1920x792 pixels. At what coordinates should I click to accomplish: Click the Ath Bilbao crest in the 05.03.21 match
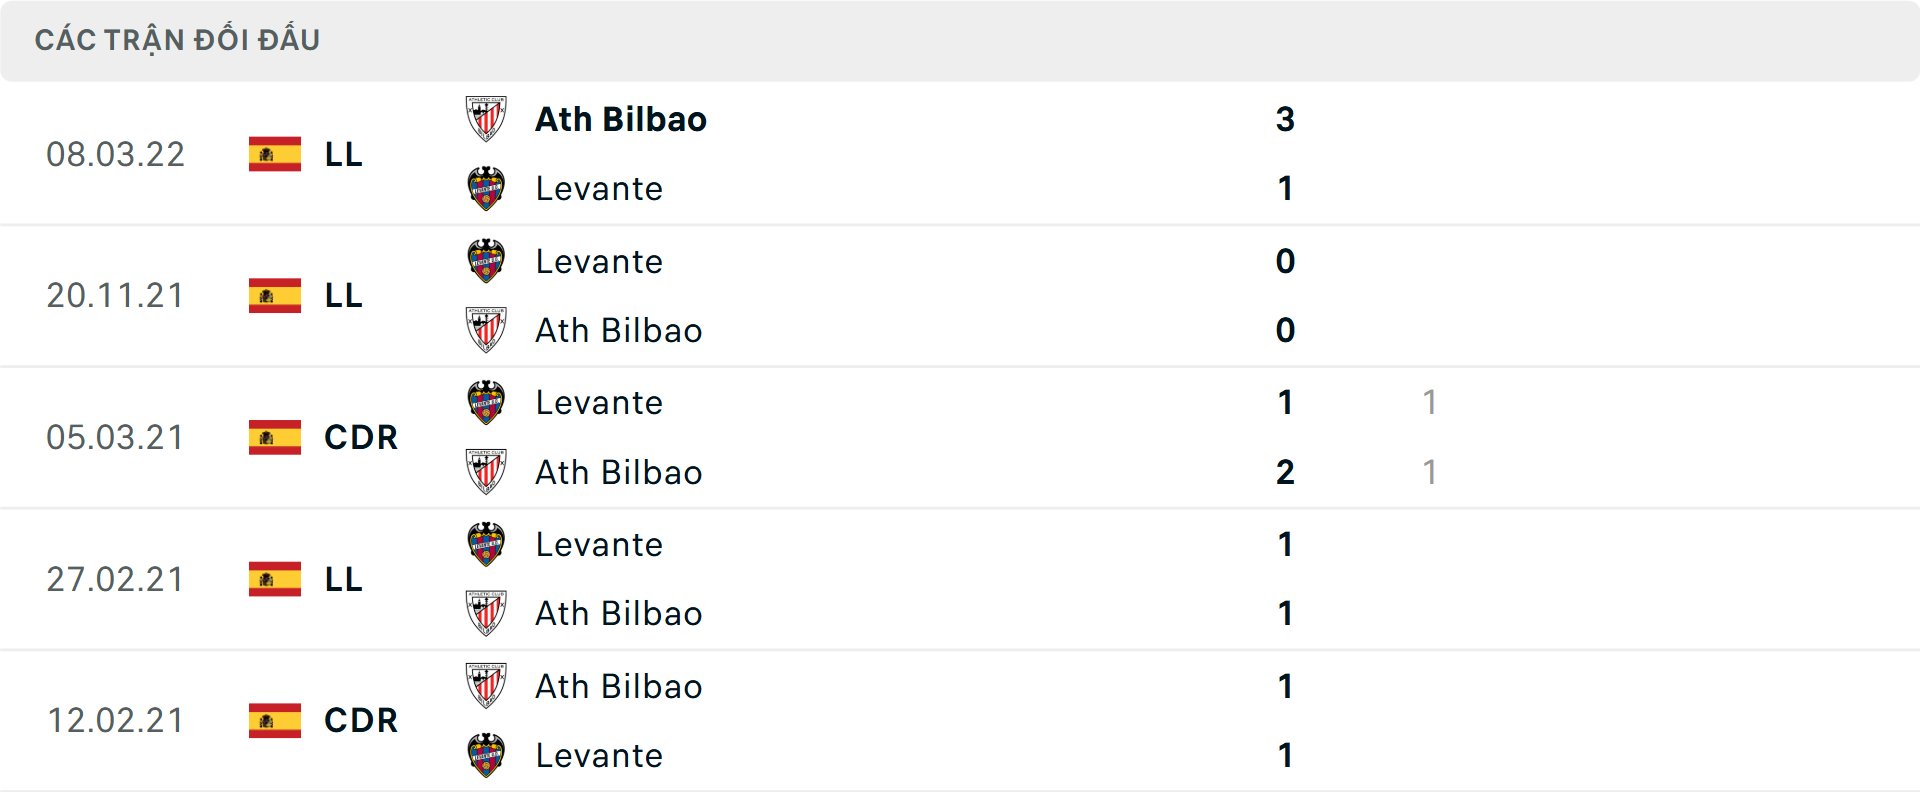pos(487,472)
